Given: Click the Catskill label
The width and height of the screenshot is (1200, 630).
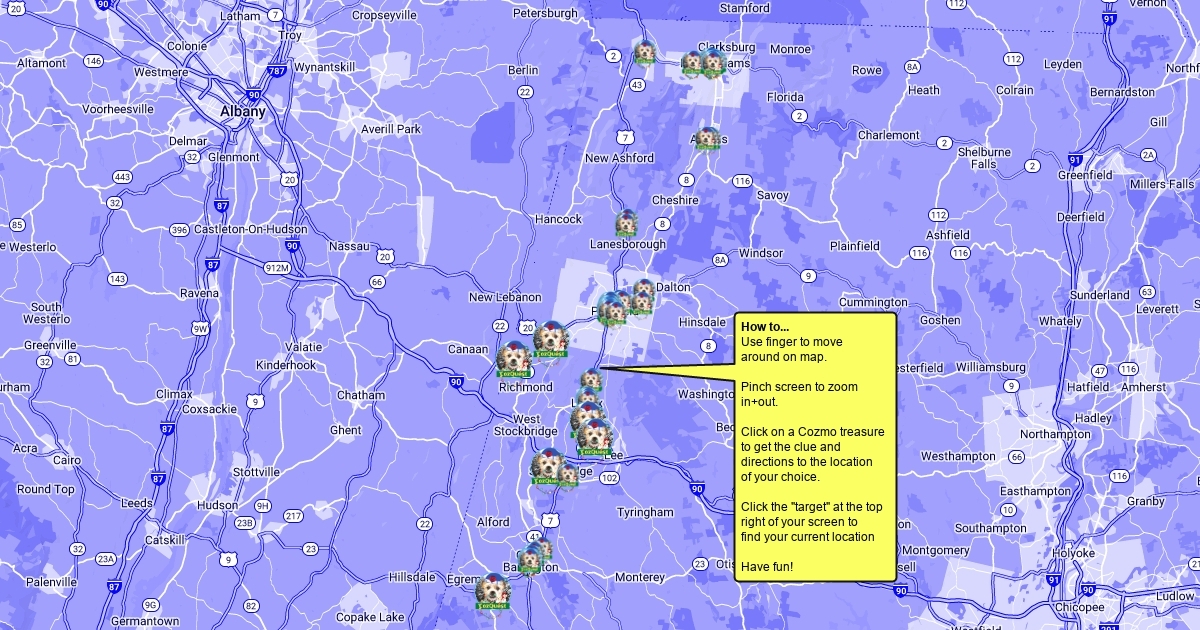Looking at the screenshot, I should (165, 539).
